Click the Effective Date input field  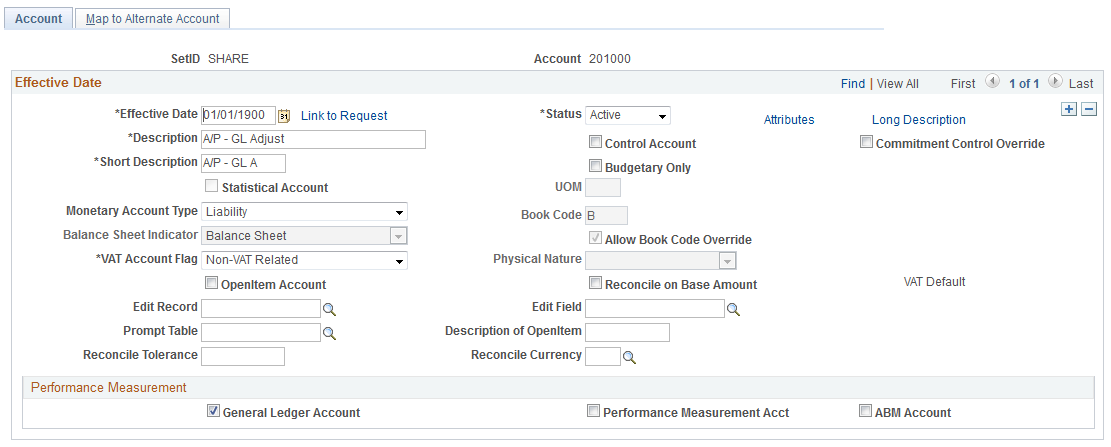point(239,115)
